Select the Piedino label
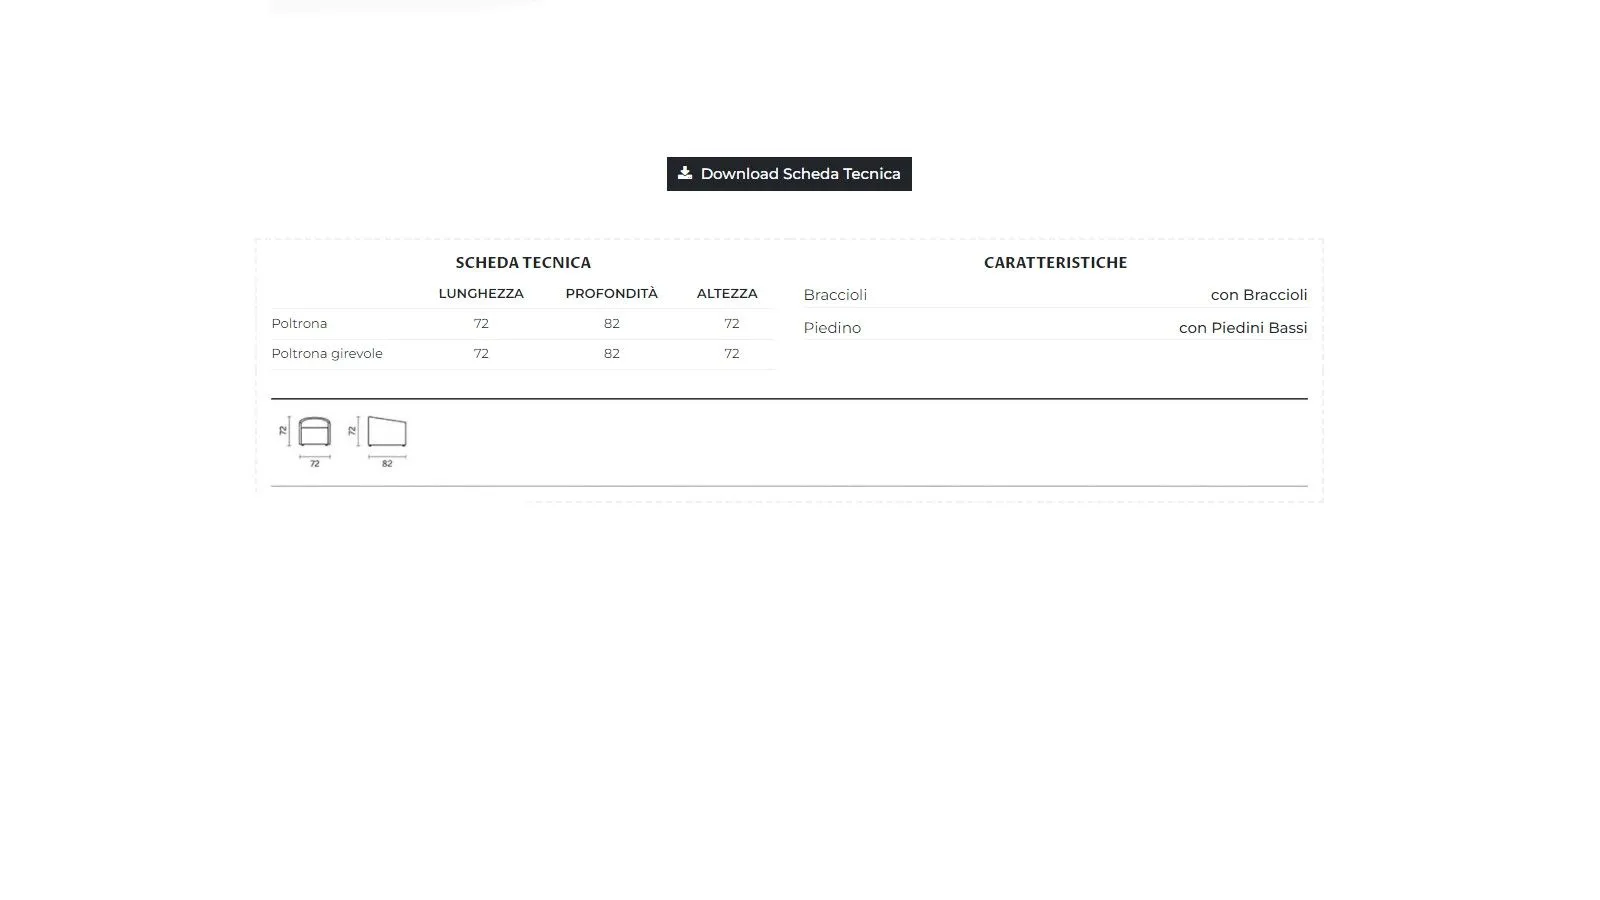This screenshot has height=900, width=1600. [832, 328]
